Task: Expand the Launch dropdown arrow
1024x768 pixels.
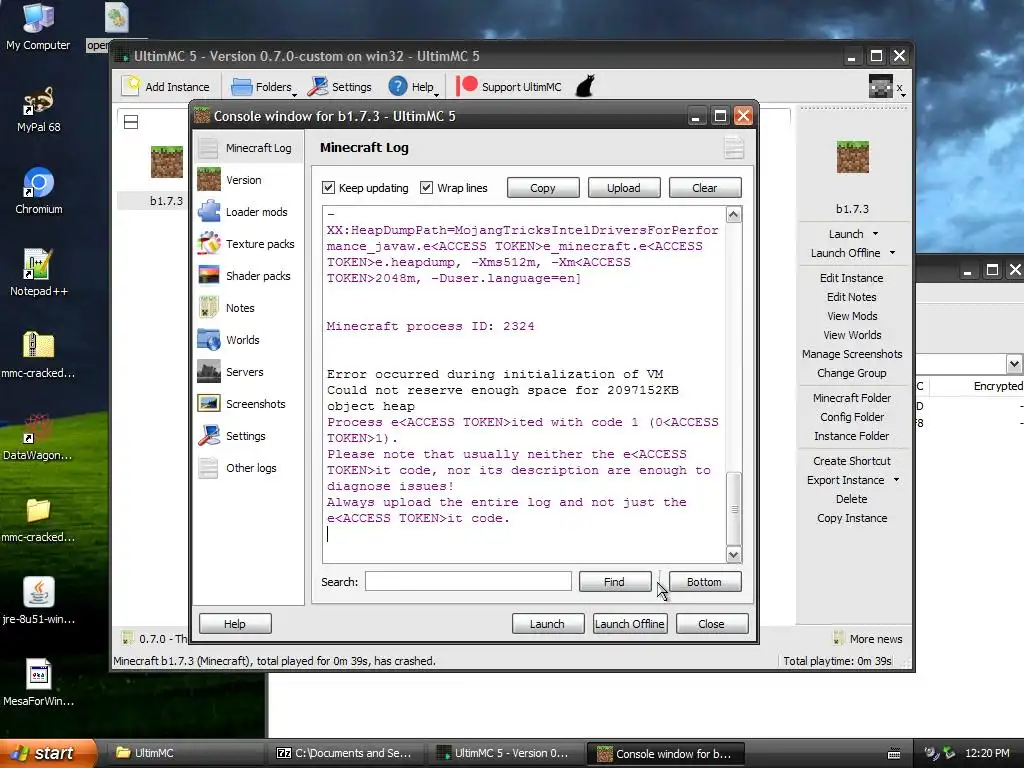Action: click(876, 234)
